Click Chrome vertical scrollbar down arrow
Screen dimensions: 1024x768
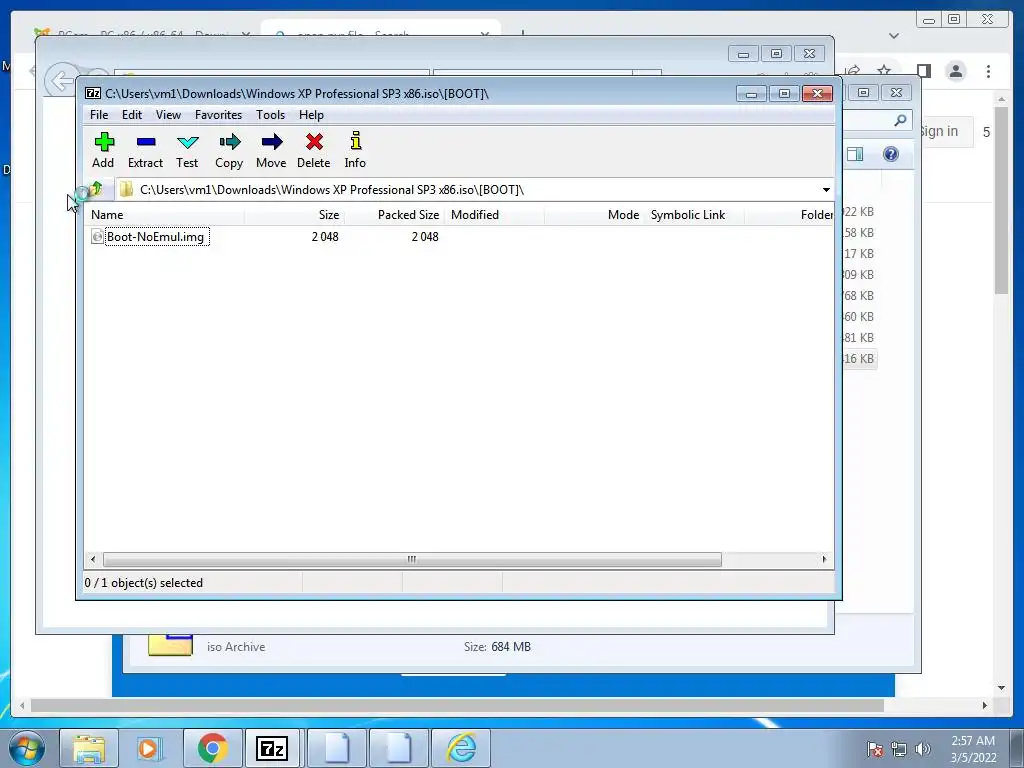(x=1002, y=688)
